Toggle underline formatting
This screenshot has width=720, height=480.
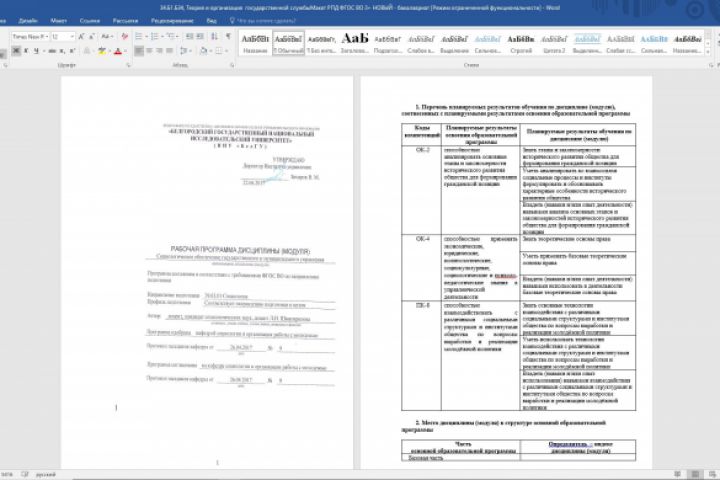[36, 51]
